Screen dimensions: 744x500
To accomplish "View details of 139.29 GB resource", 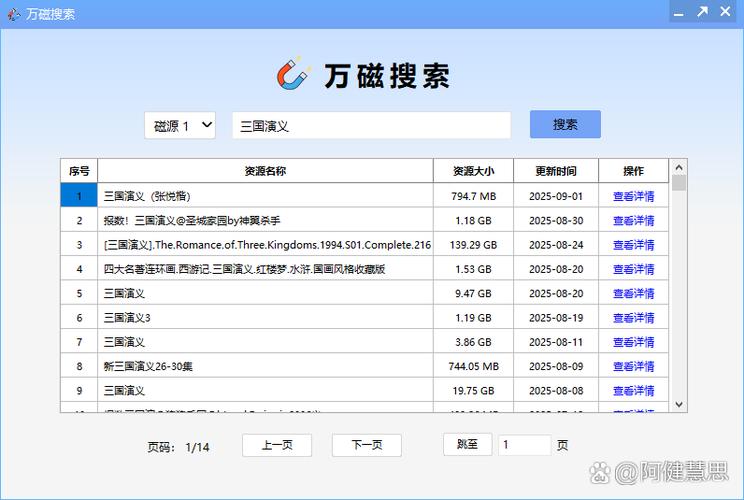I will [633, 245].
